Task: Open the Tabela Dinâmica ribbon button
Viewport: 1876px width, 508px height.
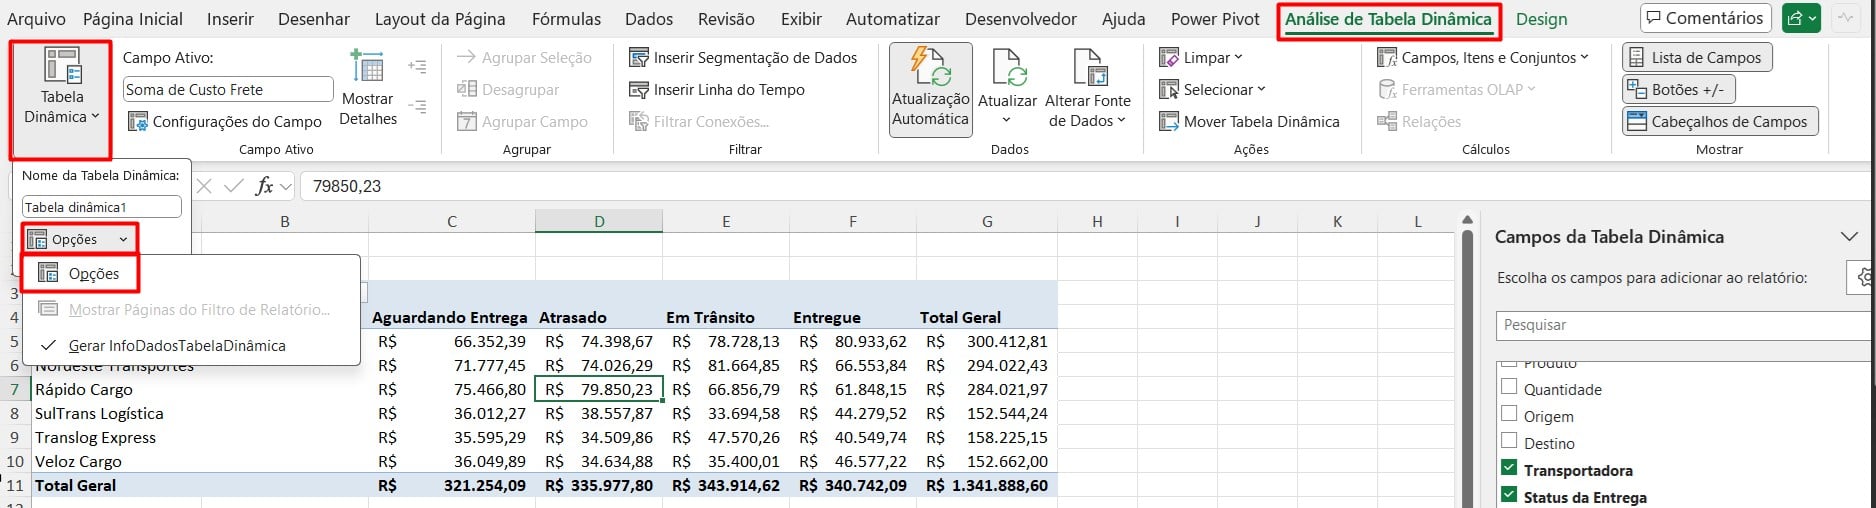Action: pos(61,88)
